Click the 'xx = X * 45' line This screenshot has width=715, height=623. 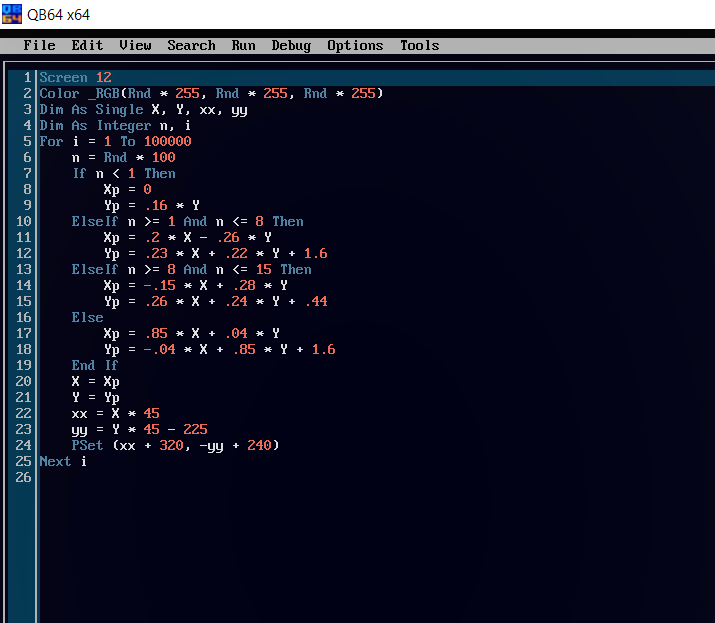(115, 413)
